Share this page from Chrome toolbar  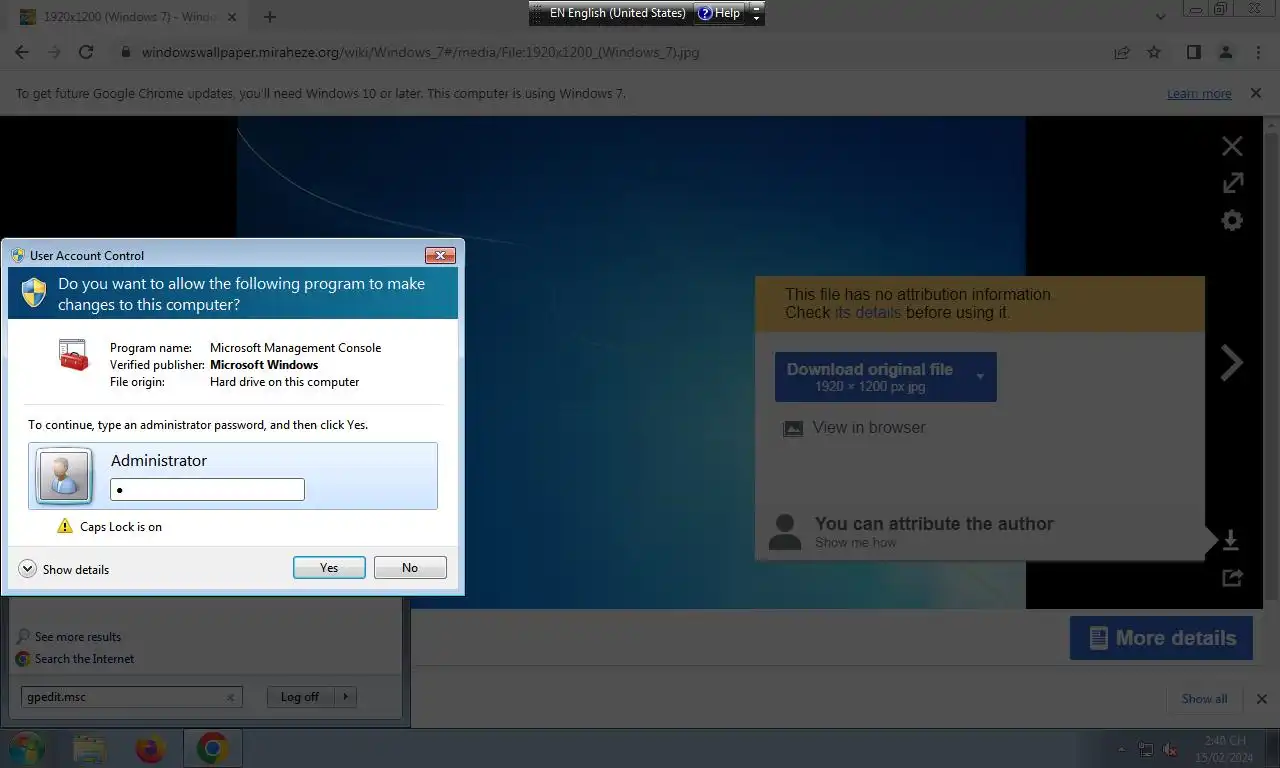coord(1122,52)
